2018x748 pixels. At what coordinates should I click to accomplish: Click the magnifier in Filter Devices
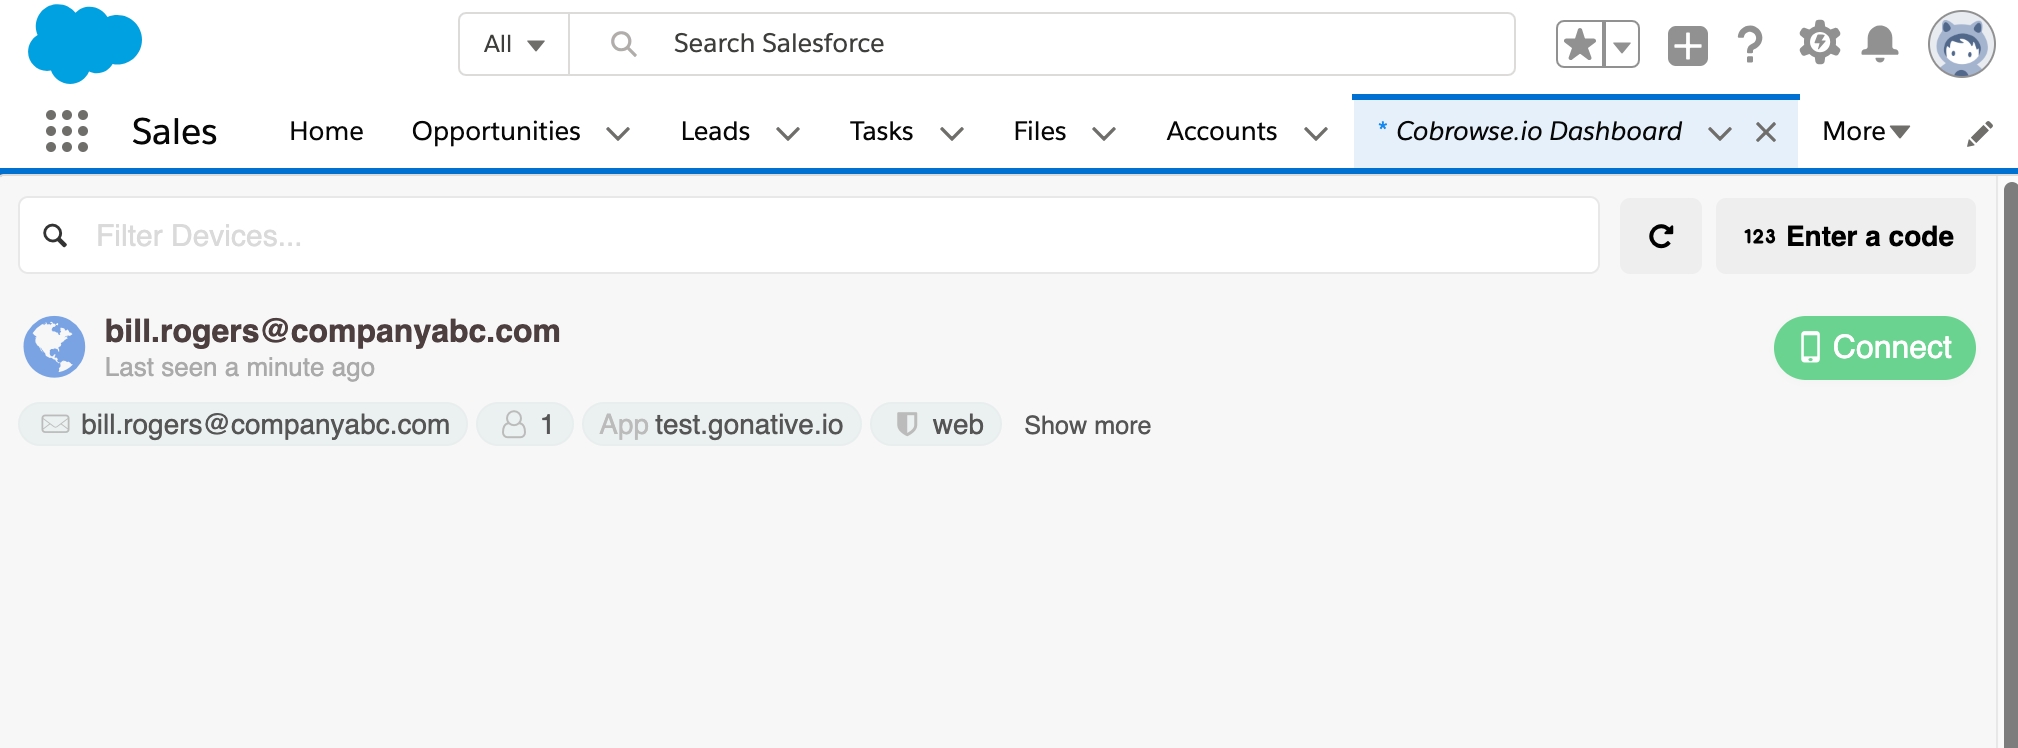tap(56, 235)
